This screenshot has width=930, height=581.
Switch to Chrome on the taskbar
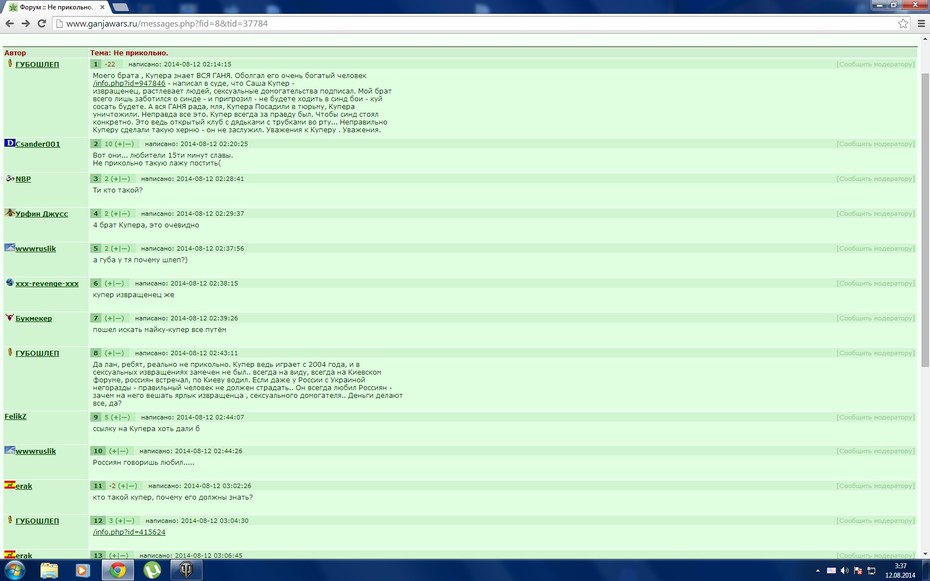[x=117, y=570]
